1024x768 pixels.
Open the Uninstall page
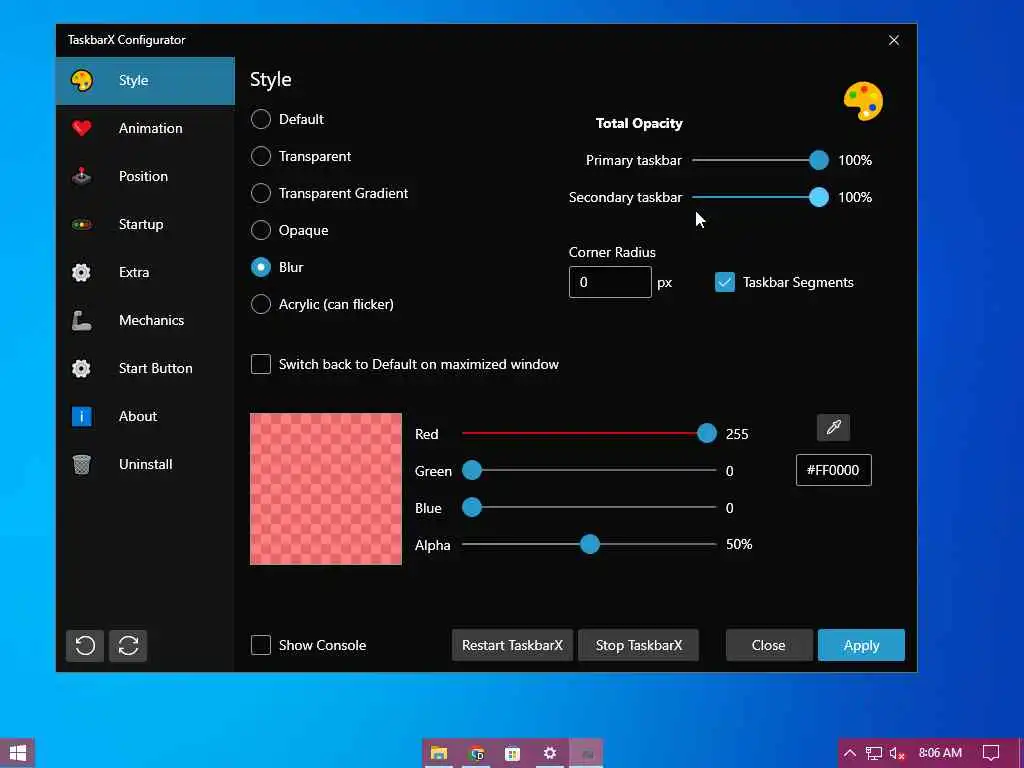(145, 464)
